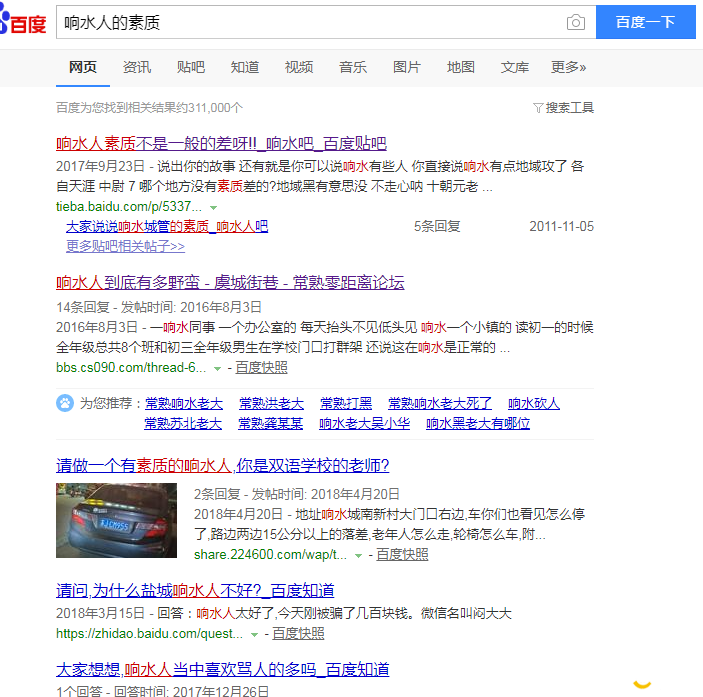
Task: Open the 搜索工具 filter
Action: pyautogui.click(x=564, y=108)
